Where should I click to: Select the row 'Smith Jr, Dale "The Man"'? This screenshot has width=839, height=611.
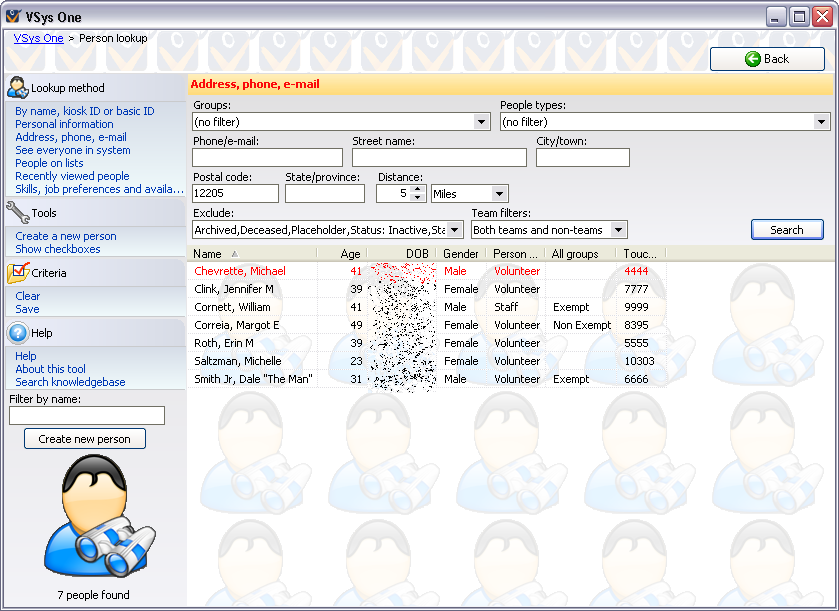click(427, 379)
